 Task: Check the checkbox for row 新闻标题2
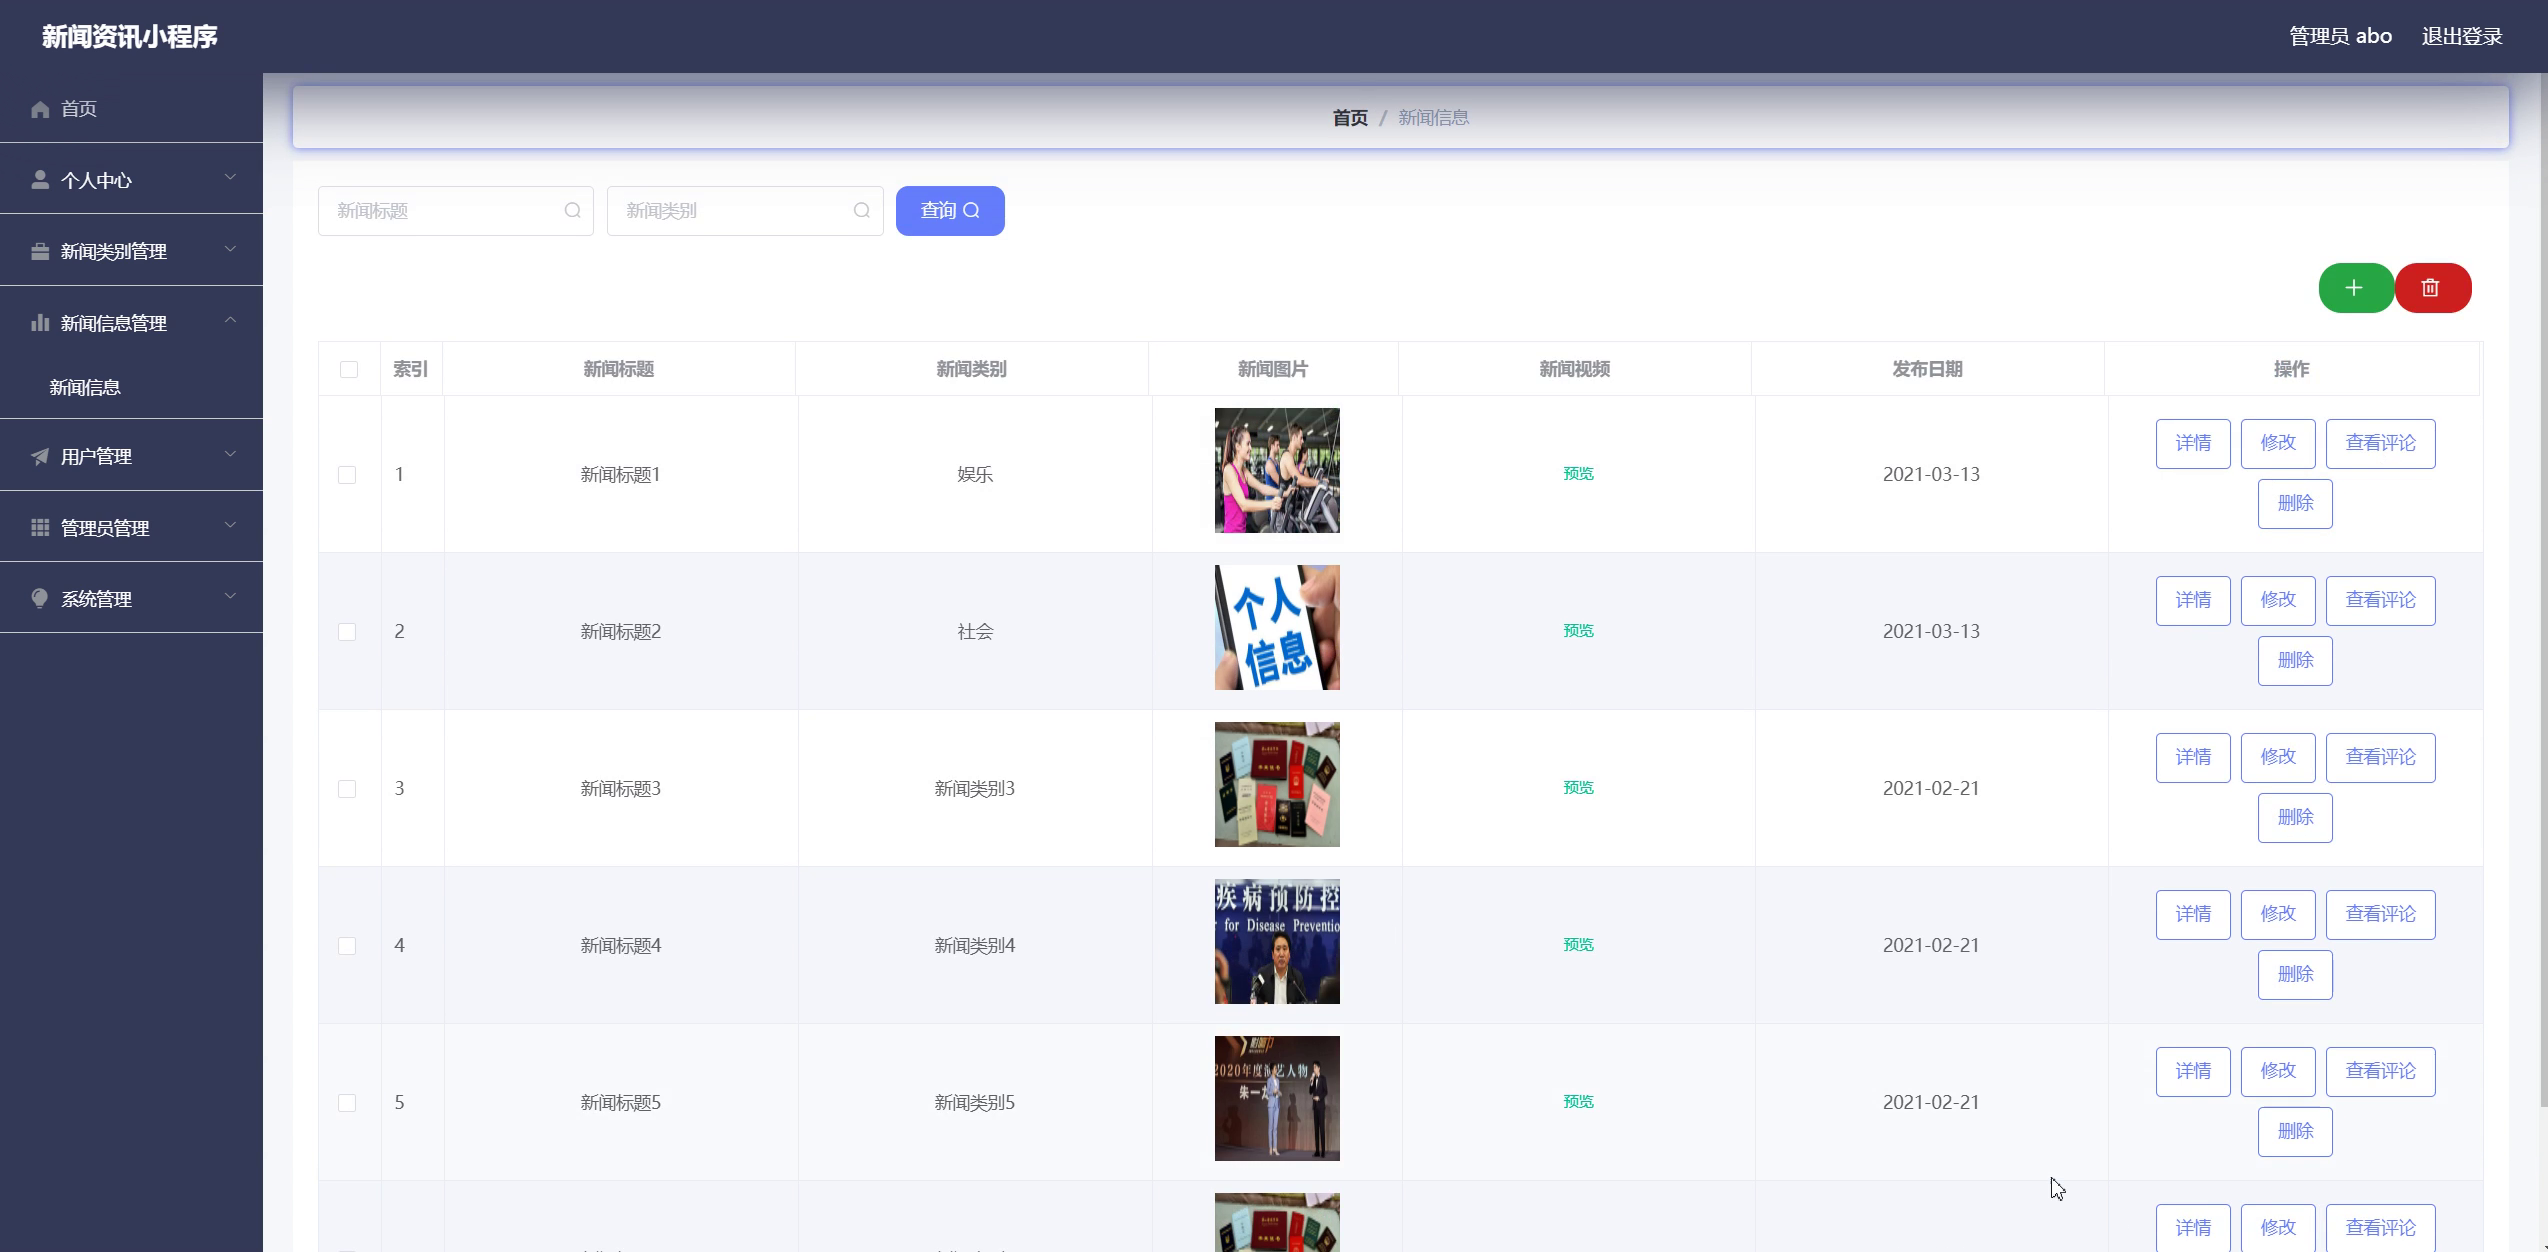click(x=347, y=632)
